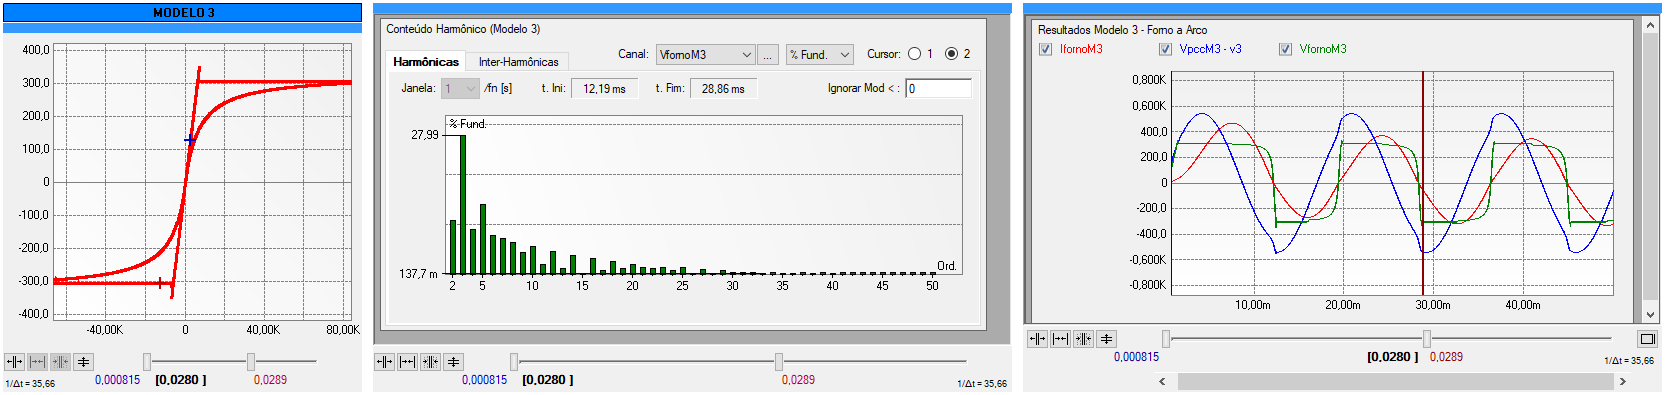This screenshot has width=1666, height=395.
Task: Click the first cursor icon under Forno a Arco plot
Action: pyautogui.click(x=1037, y=339)
